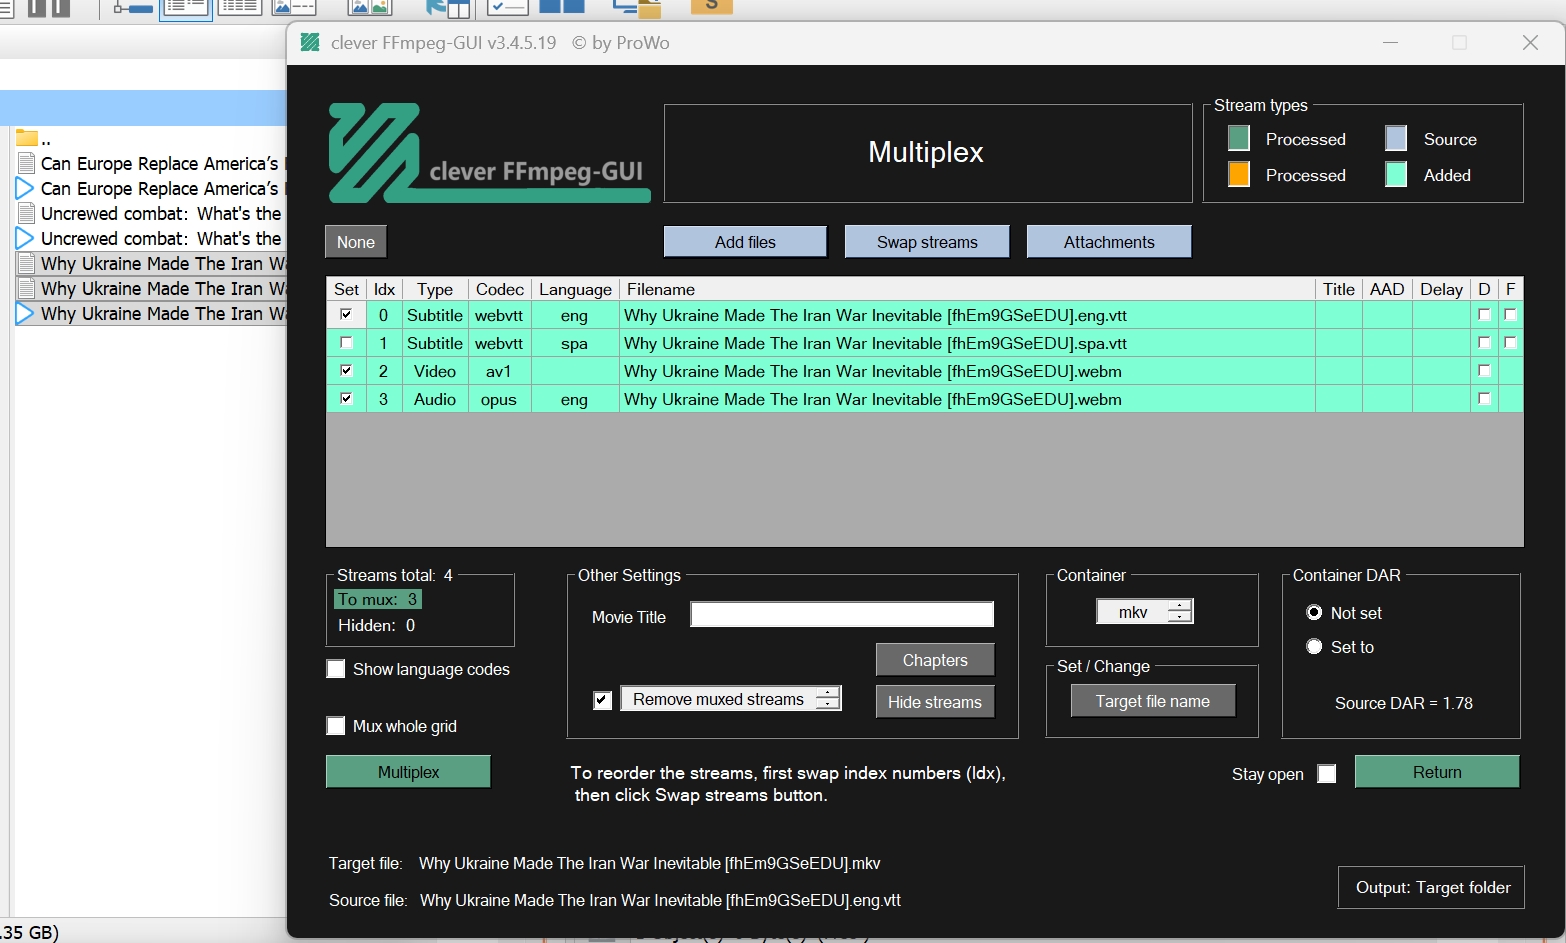Click the clever FFmpeg-GUI logo image
This screenshot has height=943, width=1566.
click(x=489, y=153)
